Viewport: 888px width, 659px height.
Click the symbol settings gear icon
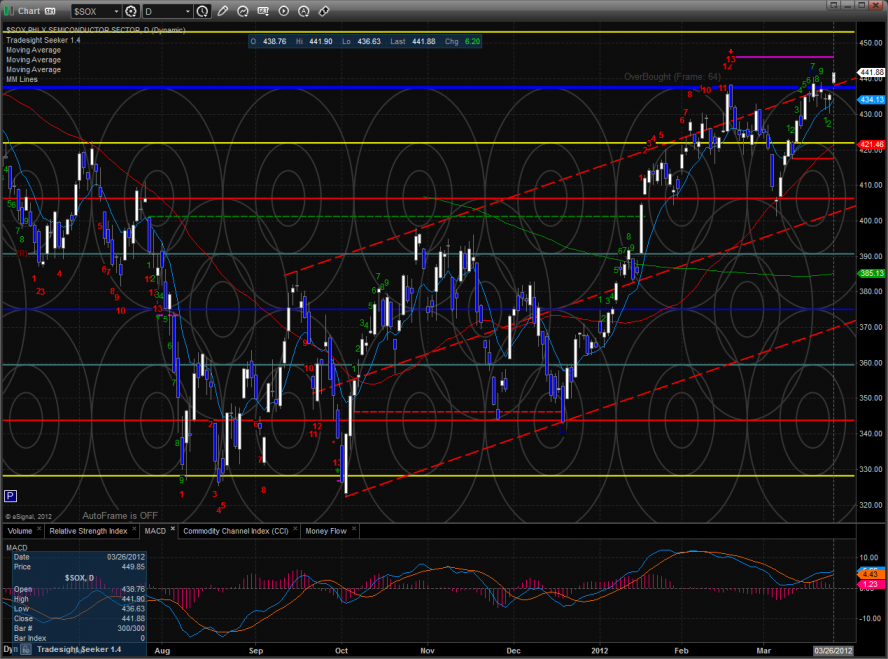click(x=130, y=11)
